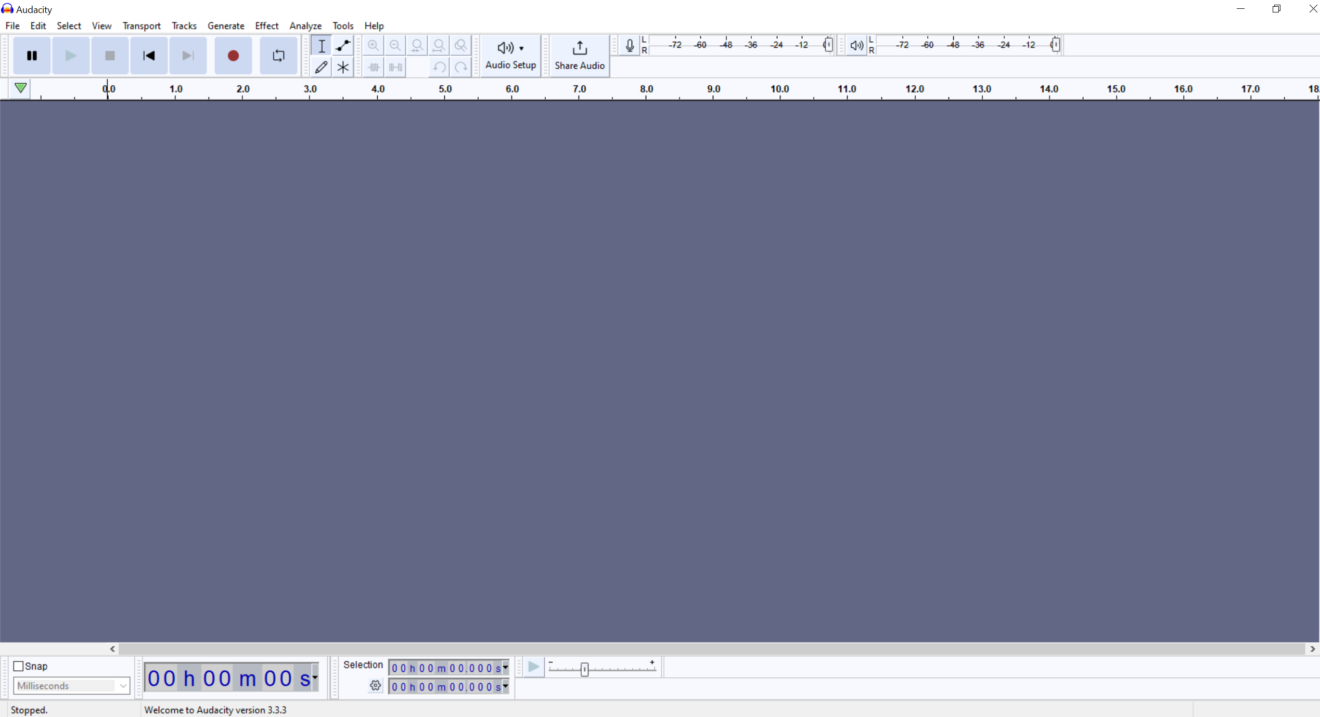This screenshot has height=717, width=1320.
Task: Expand the time display format arrow
Action: click(x=315, y=678)
